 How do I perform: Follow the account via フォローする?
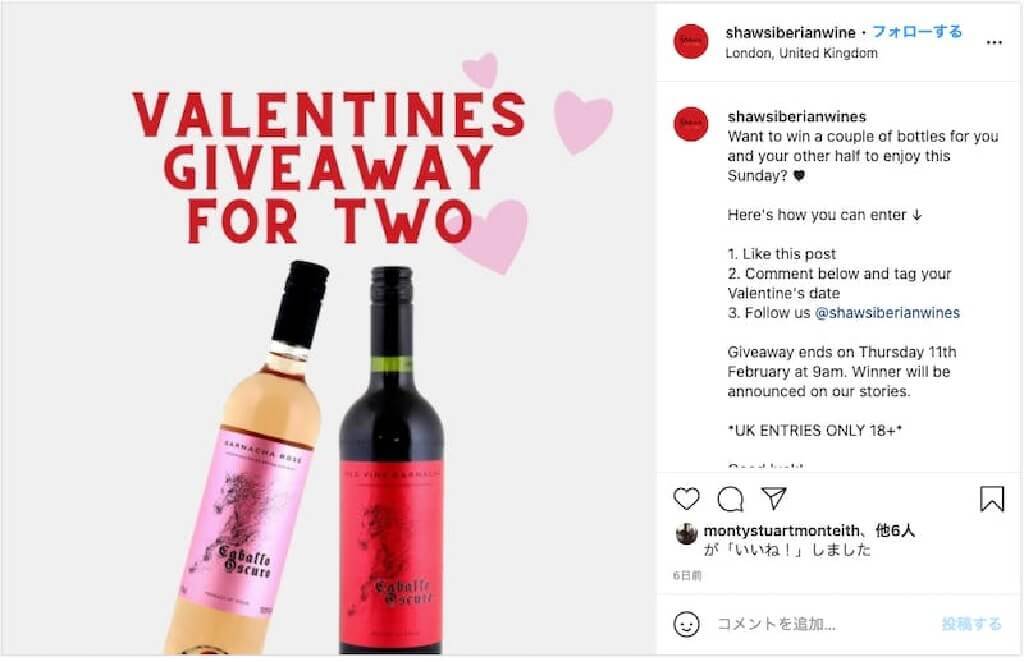tap(917, 32)
